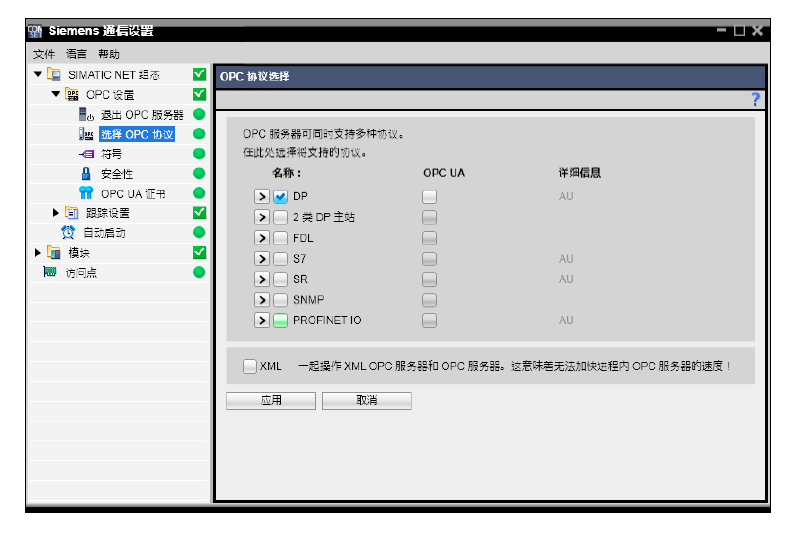Tick the XML checkbox

click(x=250, y=366)
